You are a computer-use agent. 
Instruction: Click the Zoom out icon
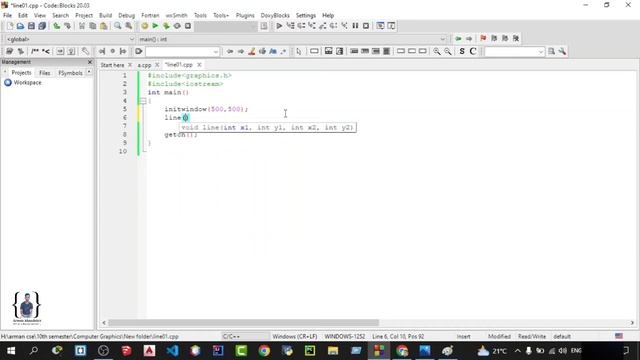(x=448, y=51)
